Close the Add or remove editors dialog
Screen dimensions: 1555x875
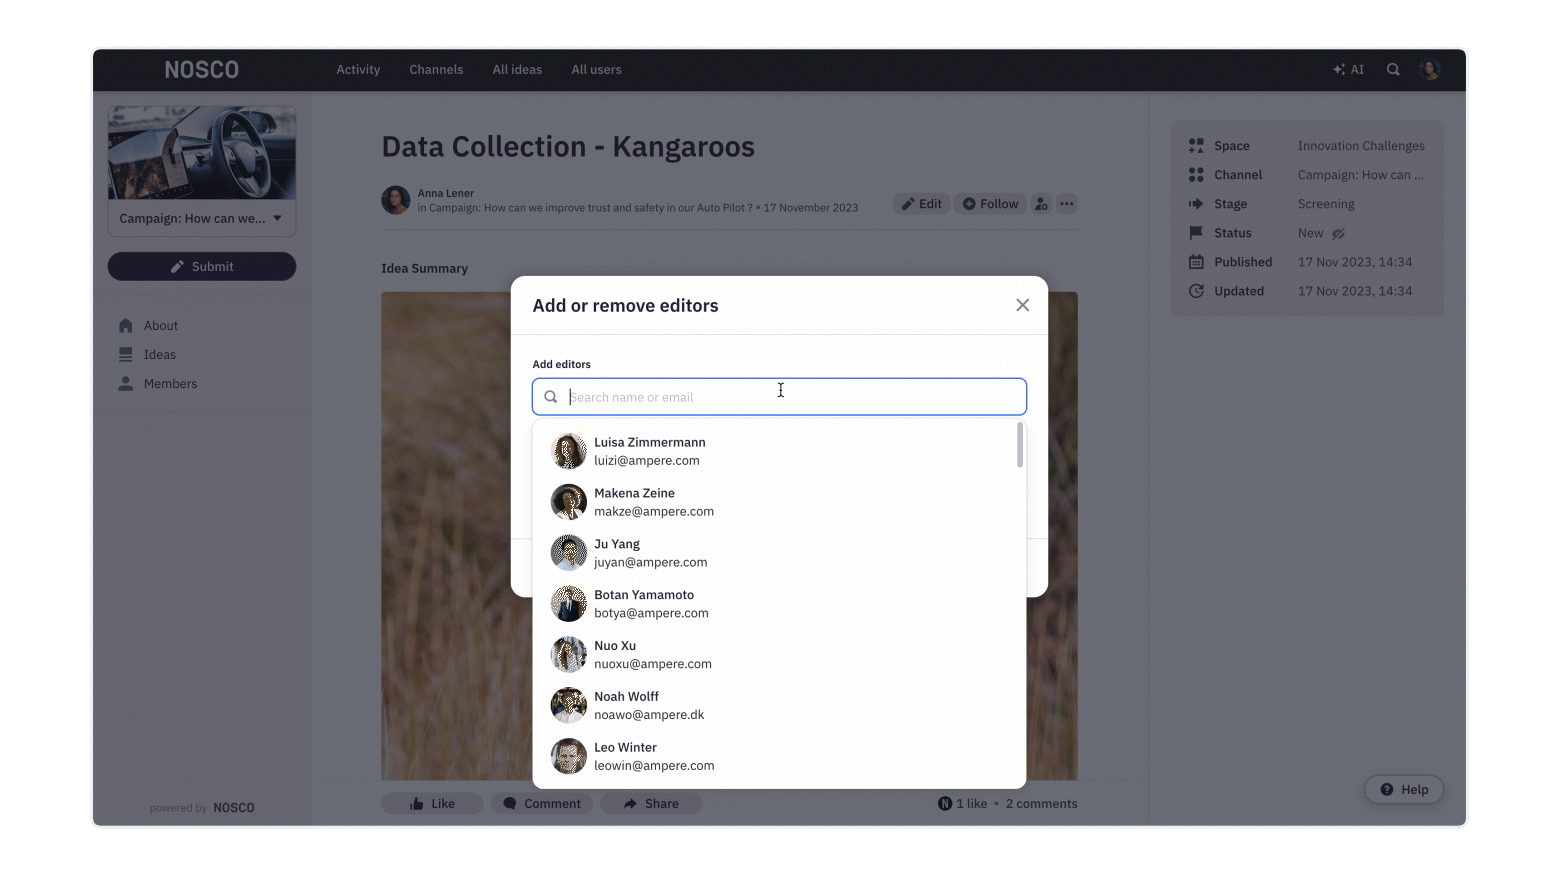coord(1022,305)
